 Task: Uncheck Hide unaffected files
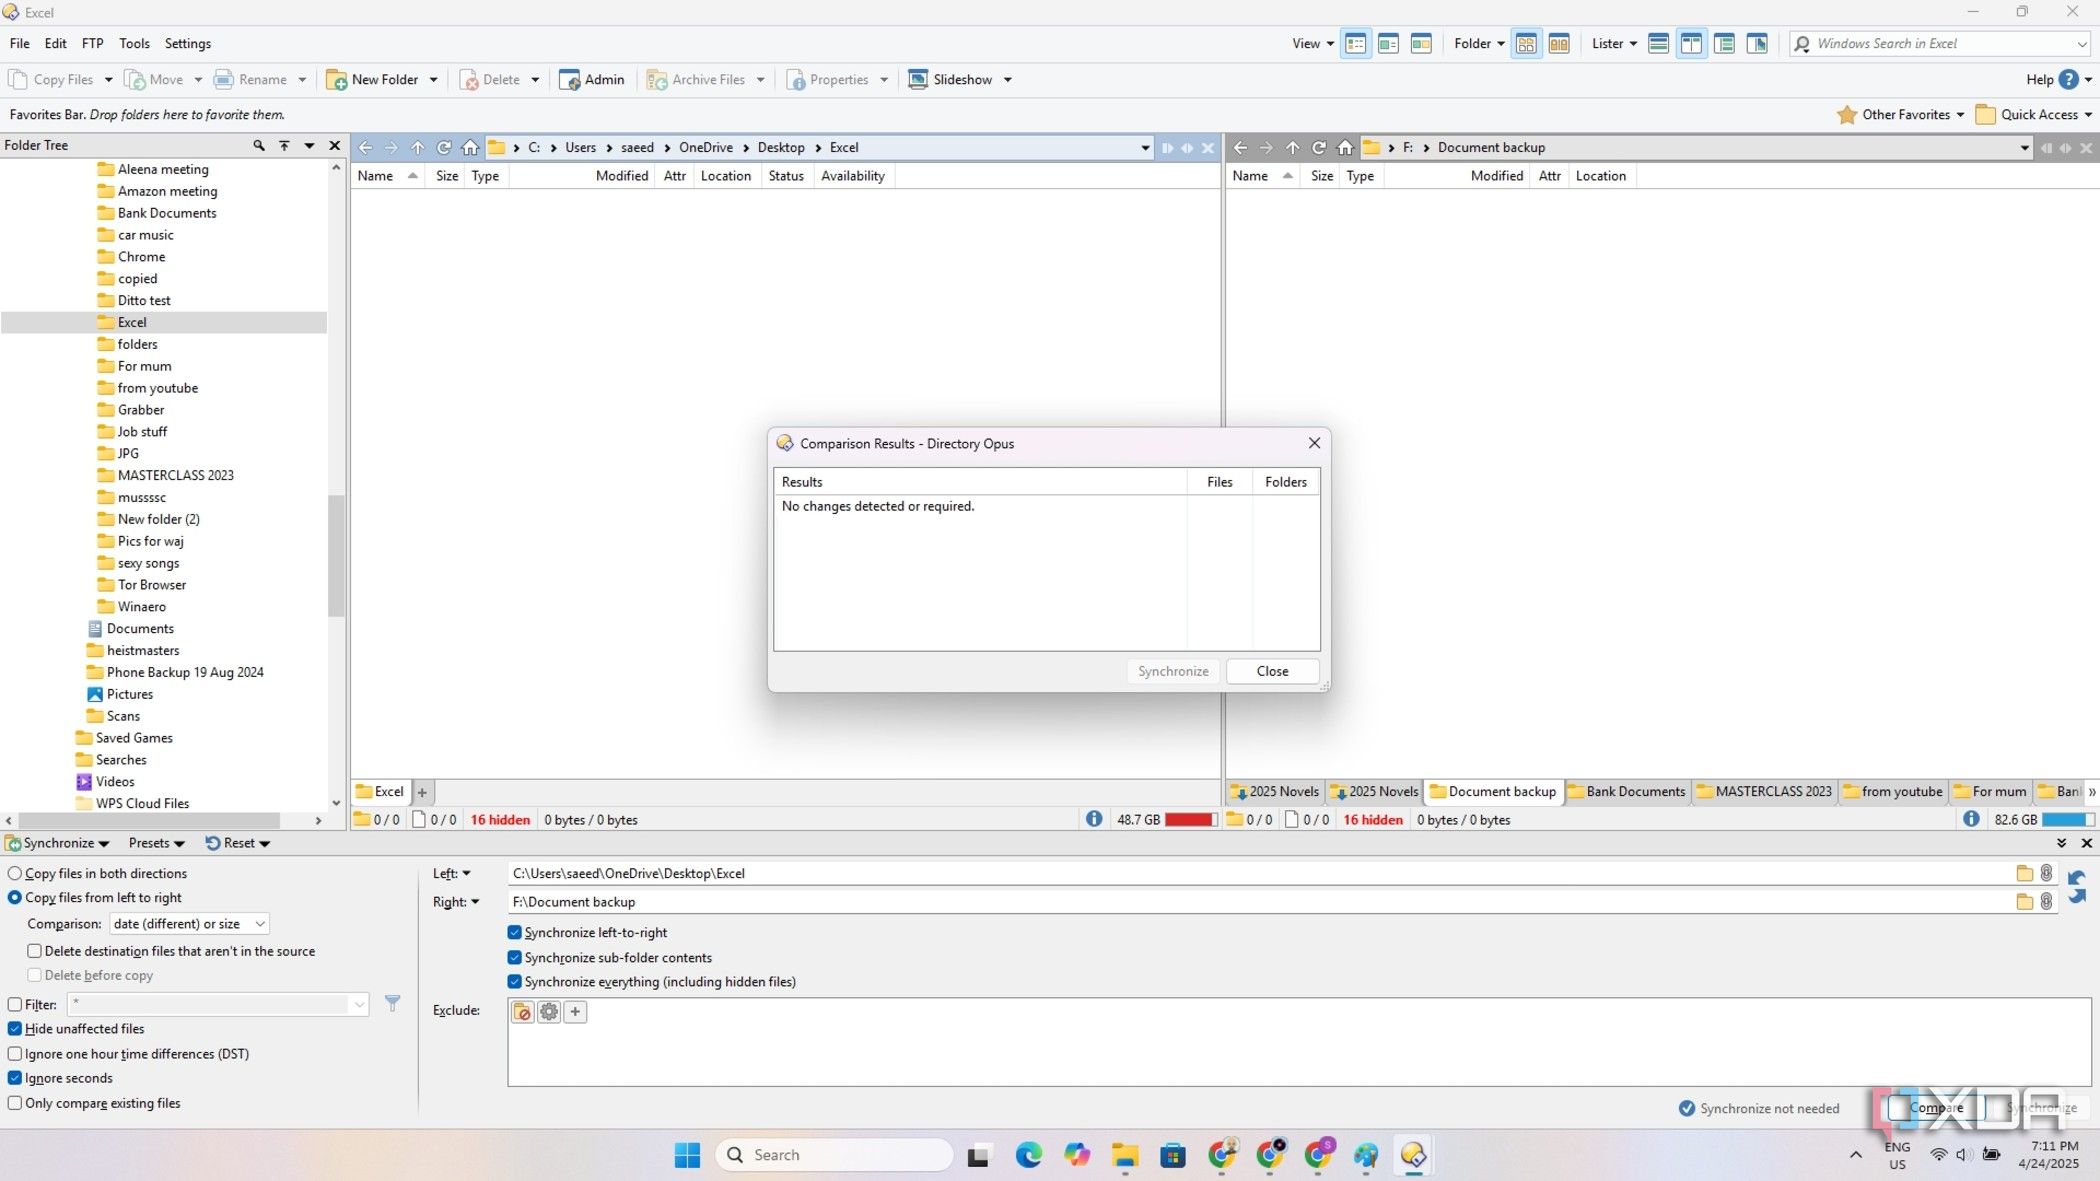[15, 1029]
